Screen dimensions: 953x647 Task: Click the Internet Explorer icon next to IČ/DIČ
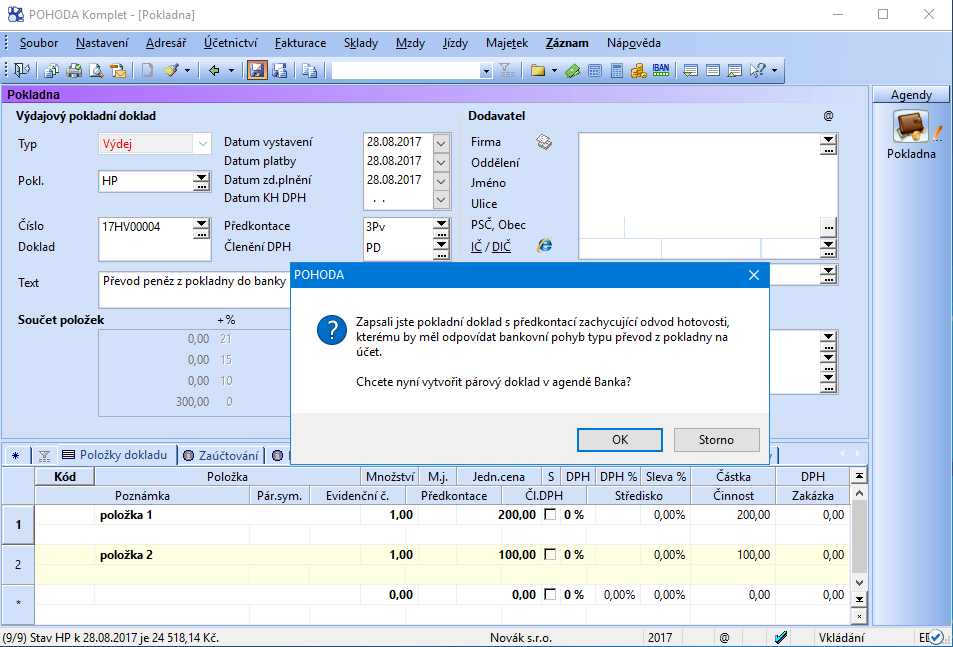(x=545, y=245)
